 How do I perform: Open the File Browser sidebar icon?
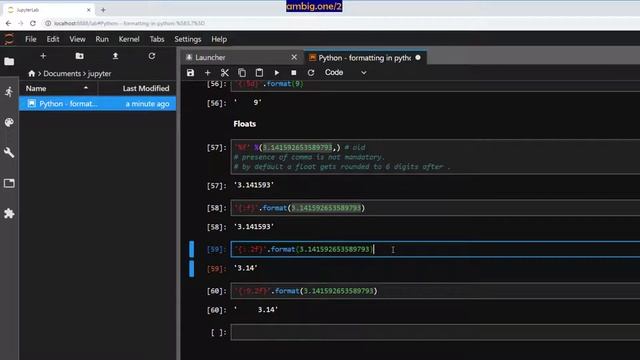pyautogui.click(x=9, y=62)
